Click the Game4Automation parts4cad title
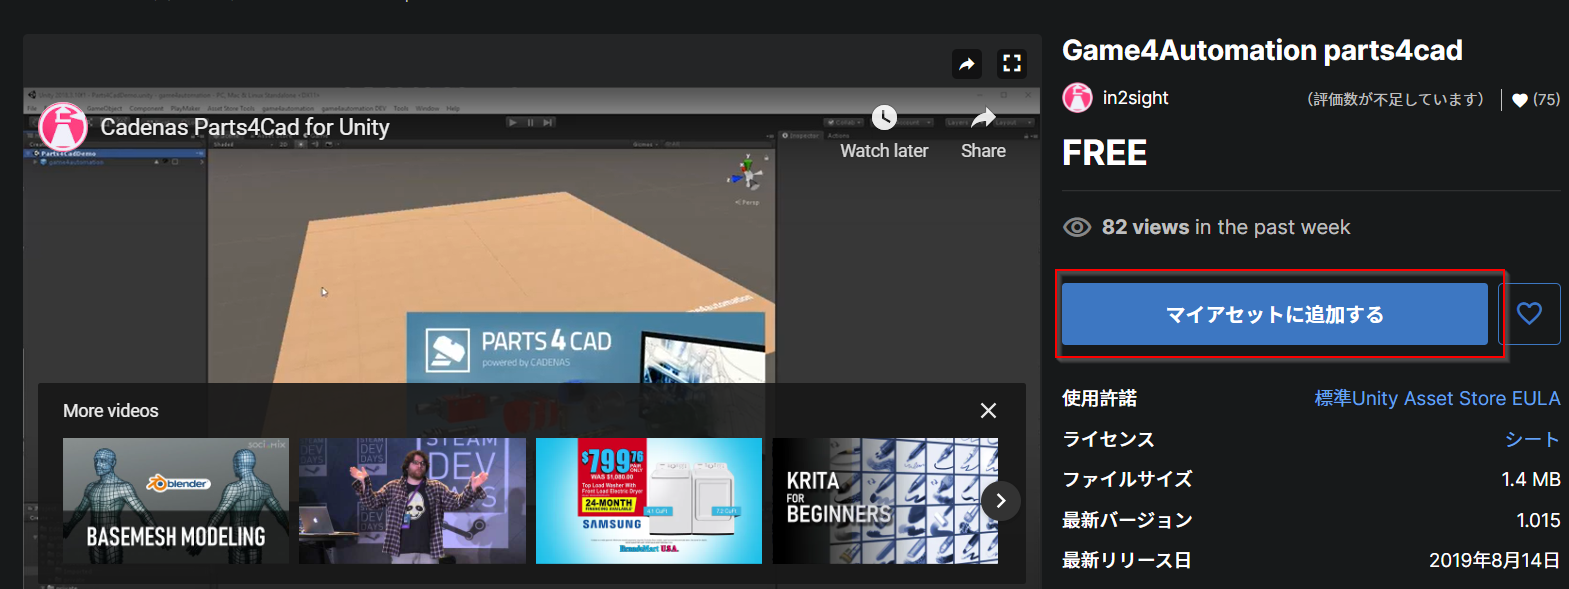The image size is (1569, 589). click(1262, 50)
